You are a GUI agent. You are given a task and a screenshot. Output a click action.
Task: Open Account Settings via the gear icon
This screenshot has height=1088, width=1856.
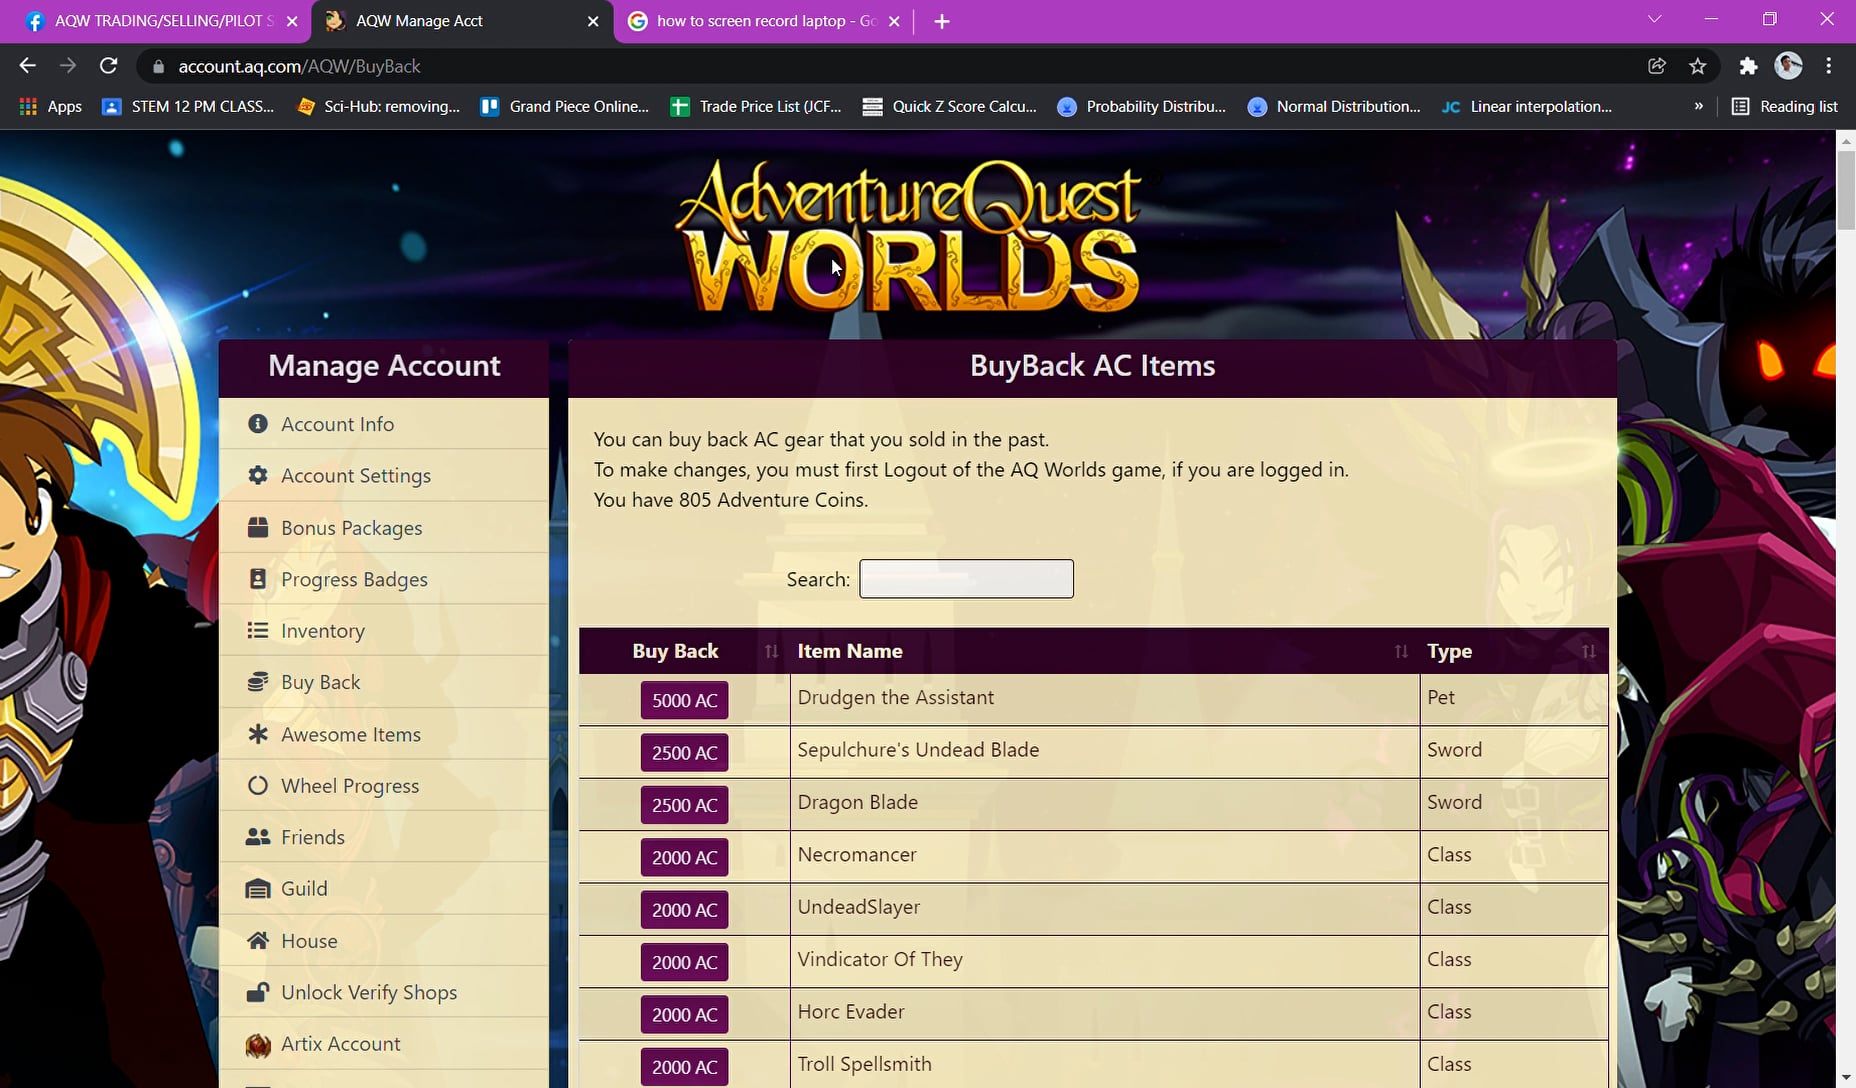(x=258, y=475)
